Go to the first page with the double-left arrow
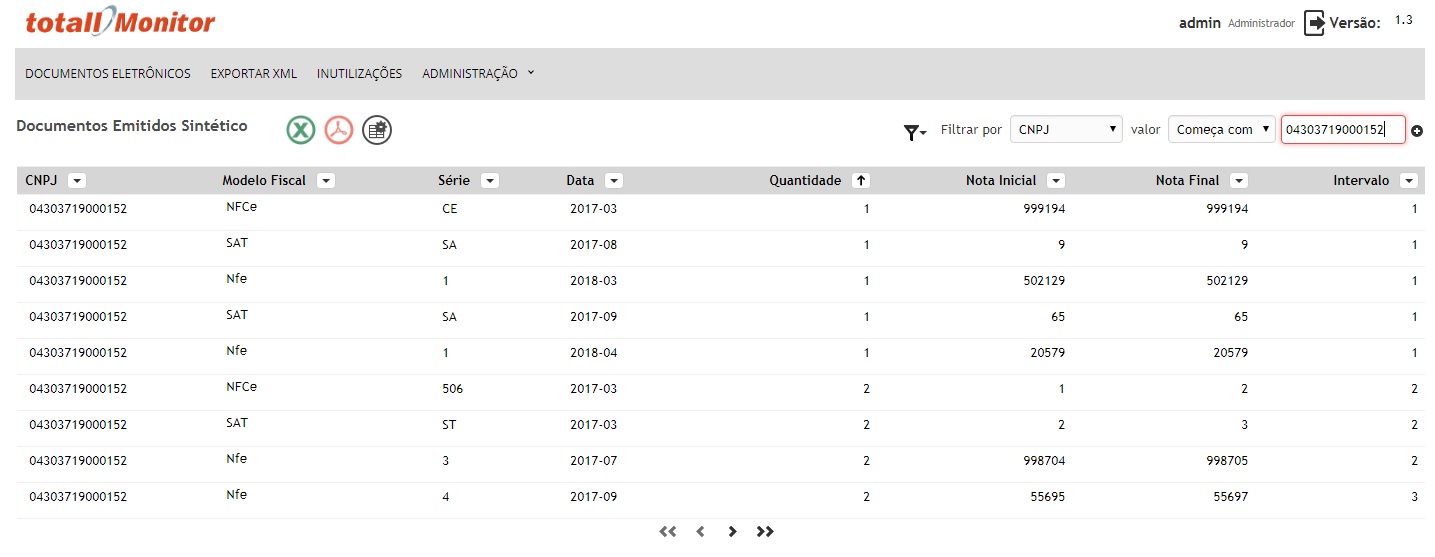Screen dimensions: 1435x557 coord(668,532)
